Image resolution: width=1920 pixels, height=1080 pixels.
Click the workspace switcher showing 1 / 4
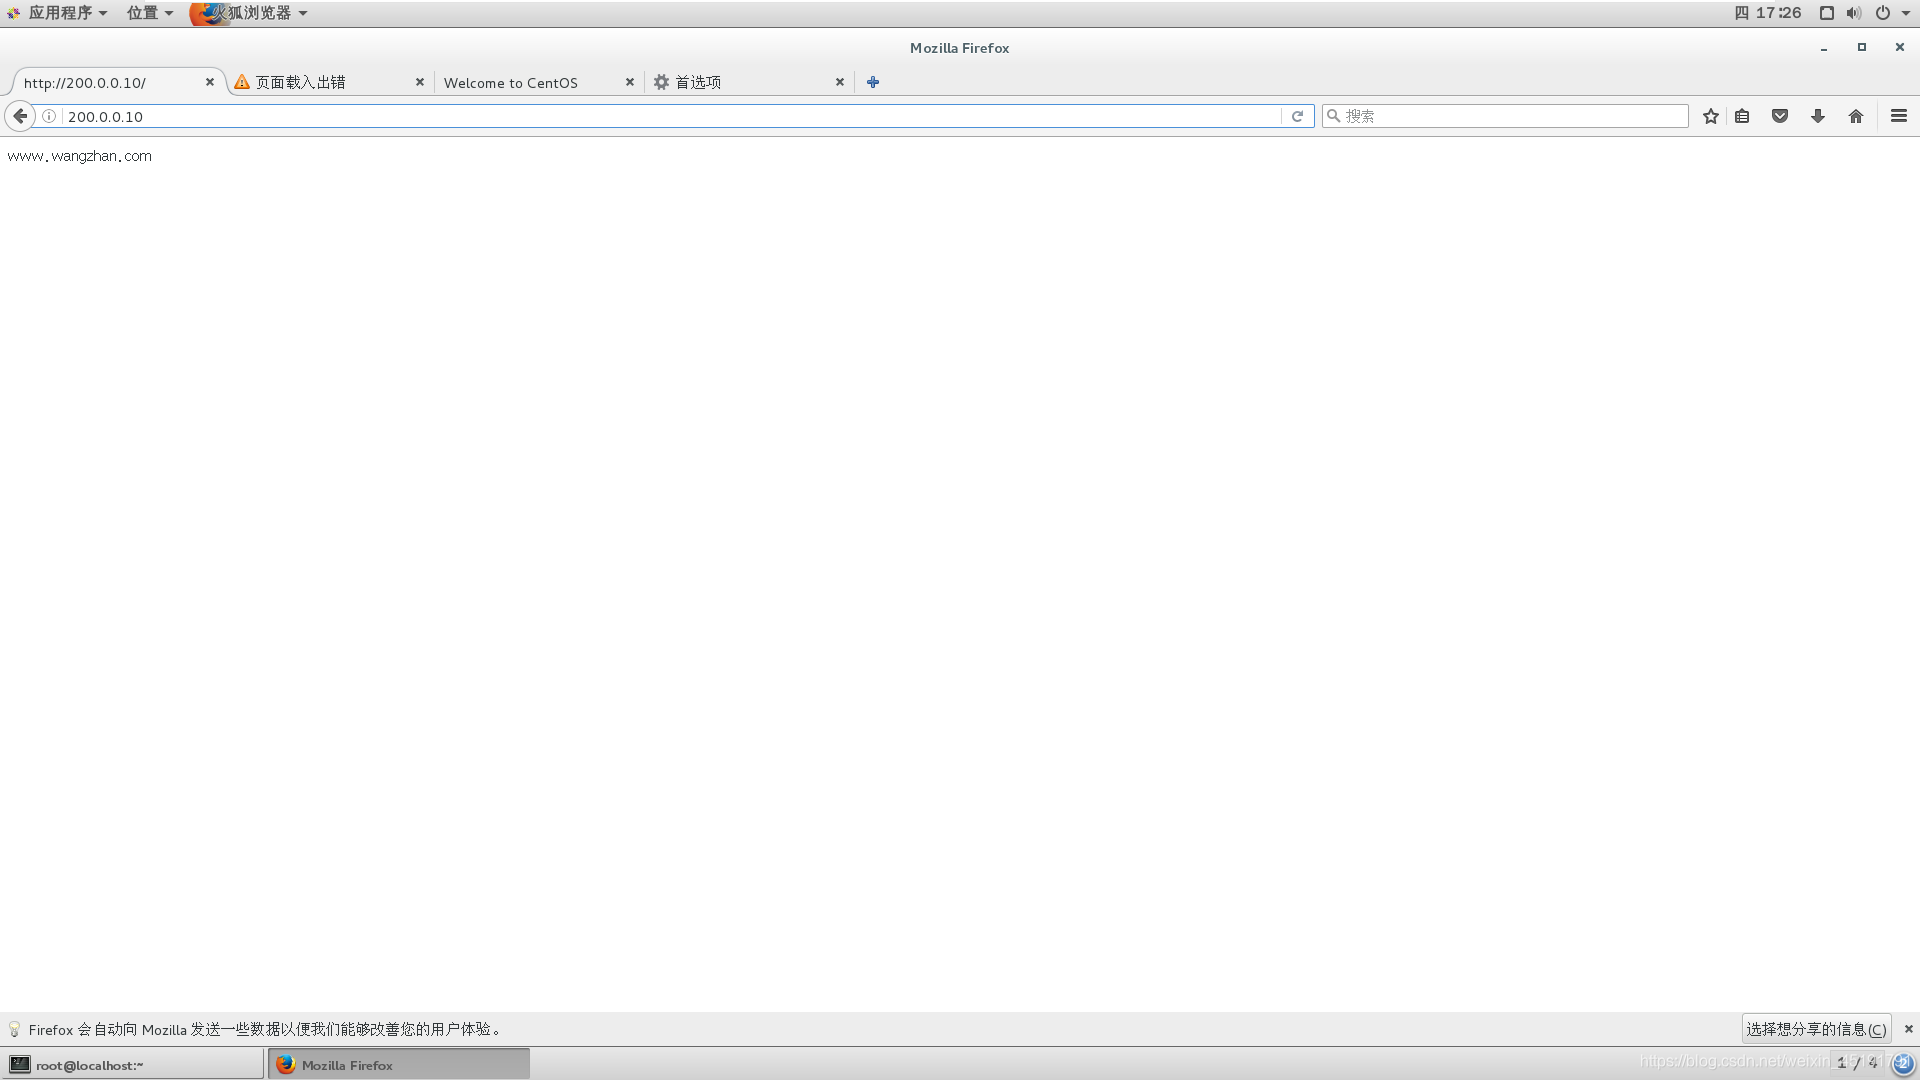1858,1064
